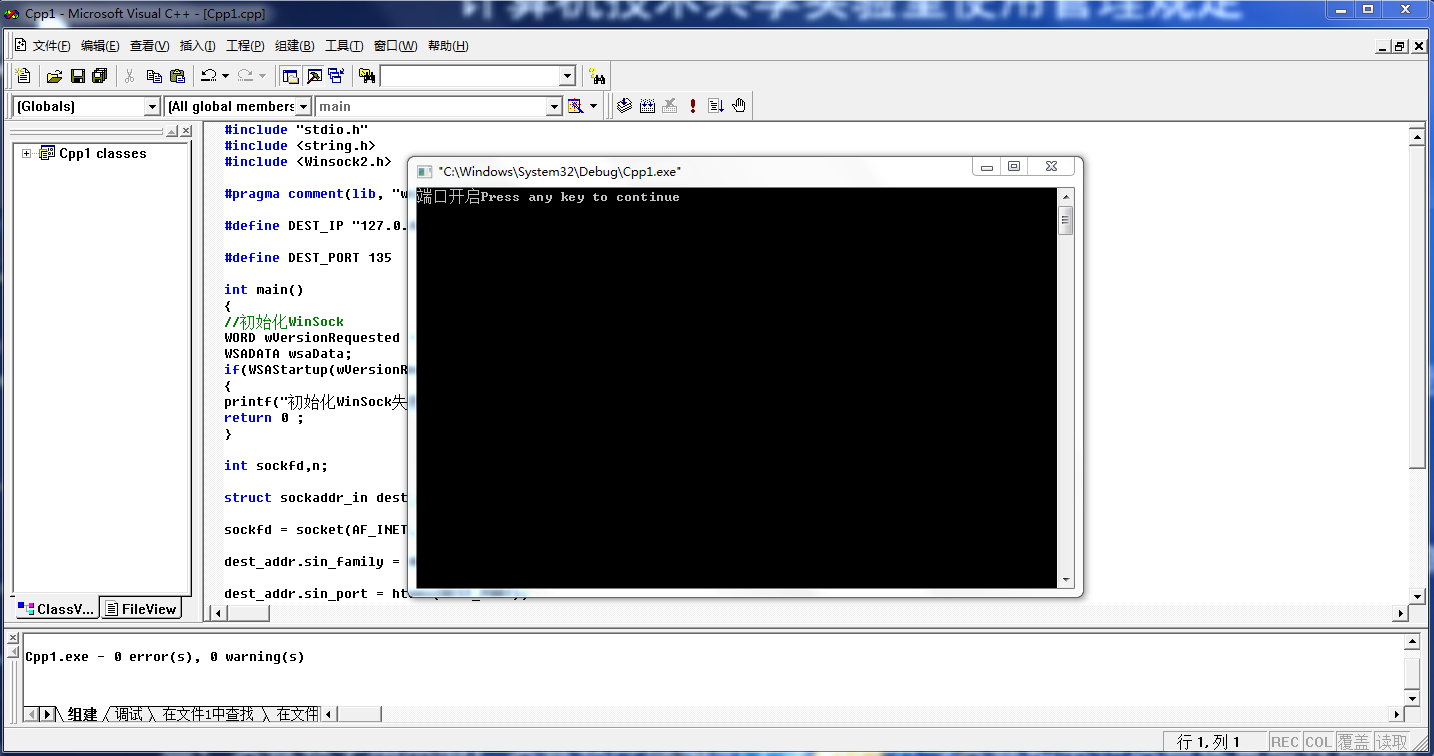Image resolution: width=1434 pixels, height=756 pixels.
Task: Click the Find in Files binoculars icon
Action: (366, 76)
